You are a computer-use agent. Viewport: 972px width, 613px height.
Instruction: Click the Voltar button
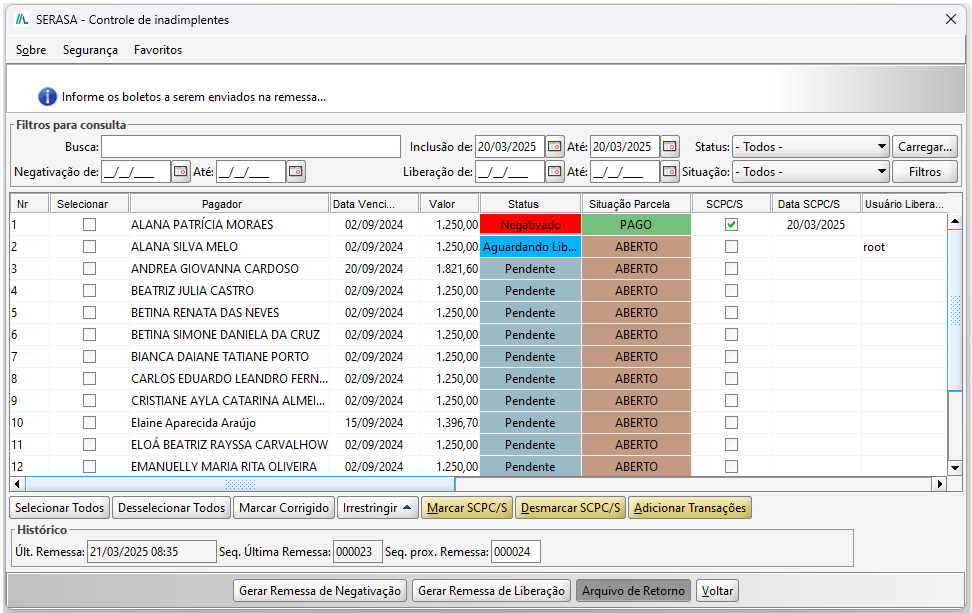717,591
